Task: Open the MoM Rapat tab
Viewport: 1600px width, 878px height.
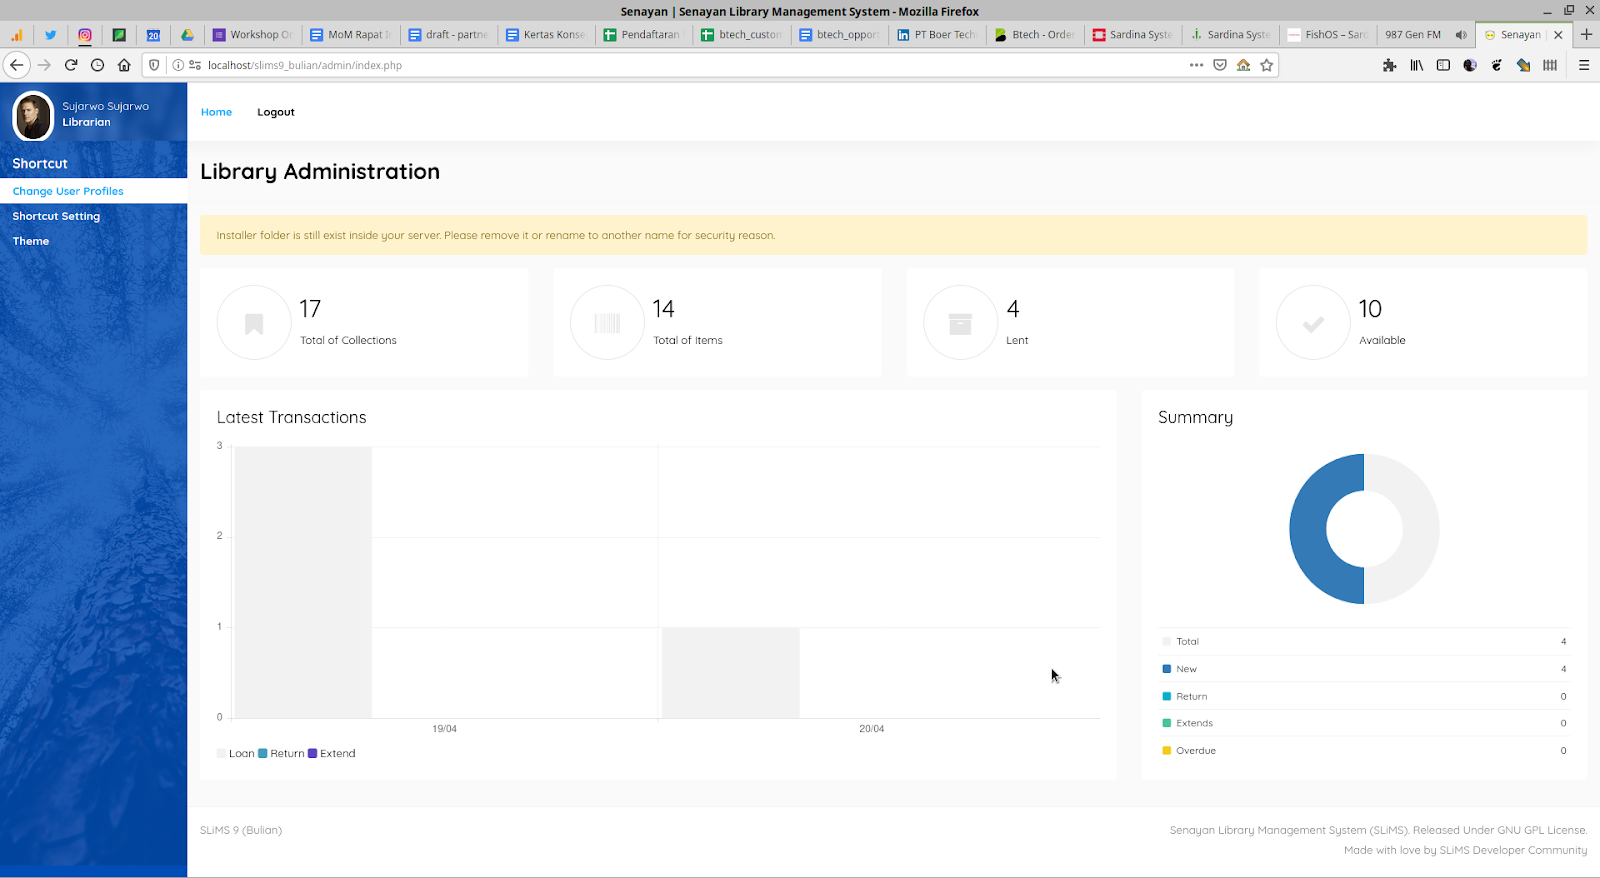Action: pos(351,34)
